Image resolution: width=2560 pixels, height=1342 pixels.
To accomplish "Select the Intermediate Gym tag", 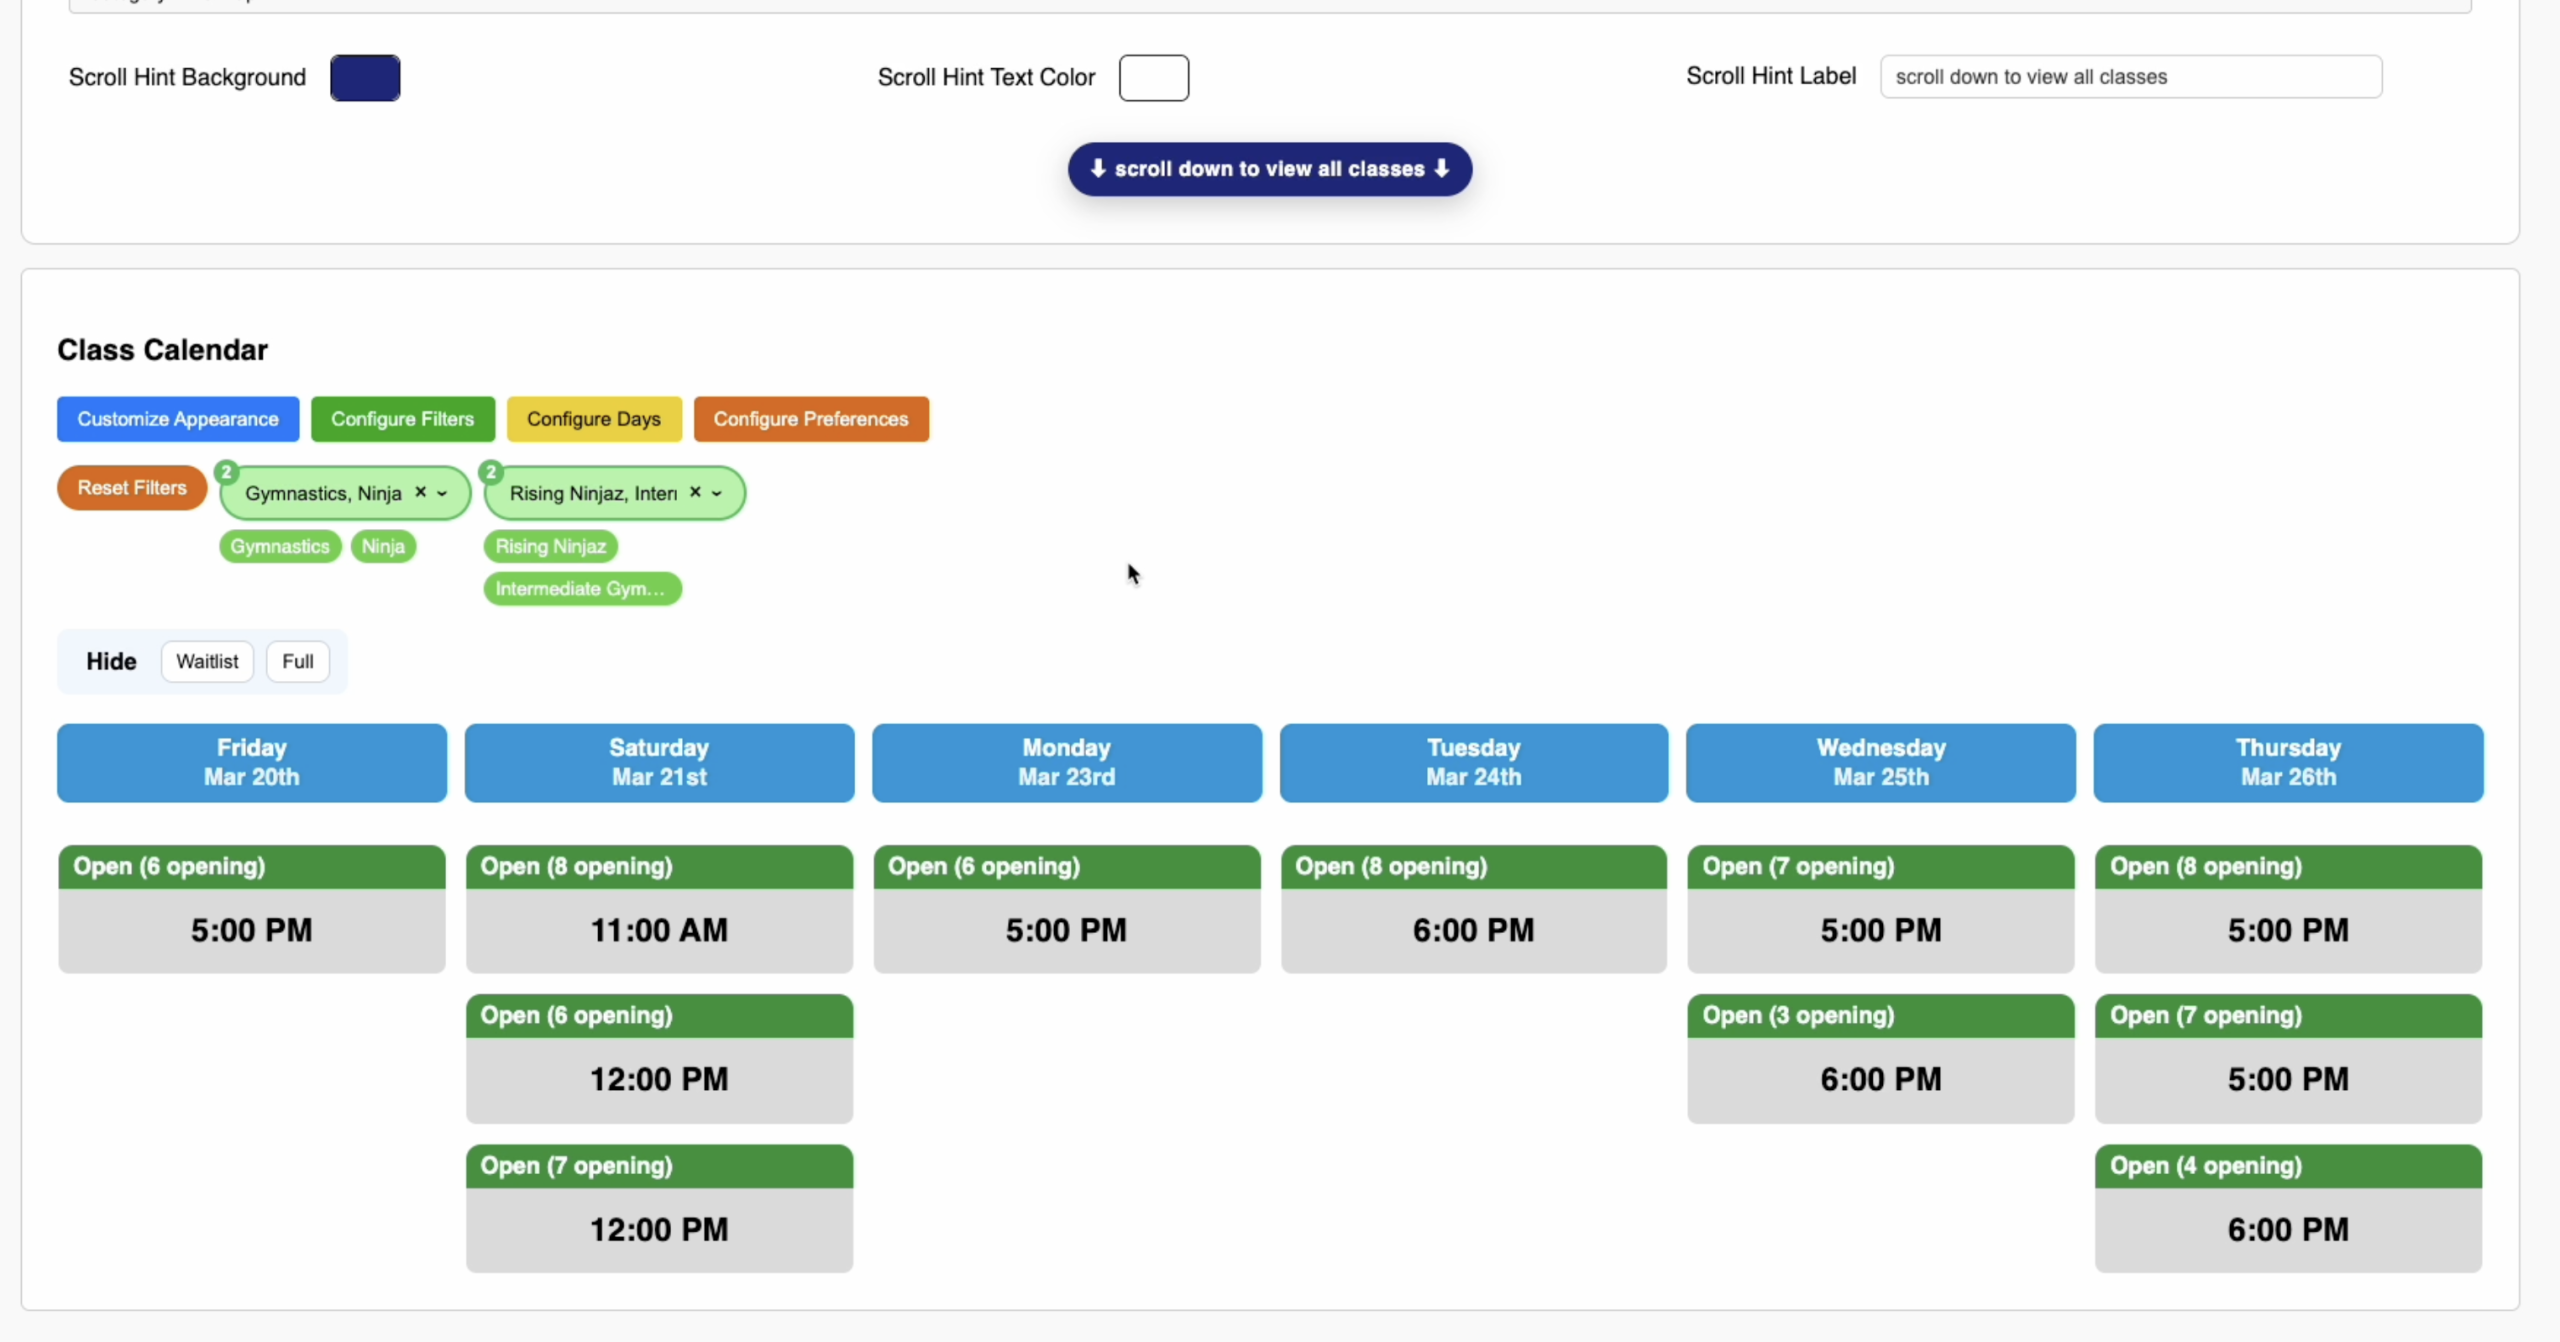I will tap(582, 588).
